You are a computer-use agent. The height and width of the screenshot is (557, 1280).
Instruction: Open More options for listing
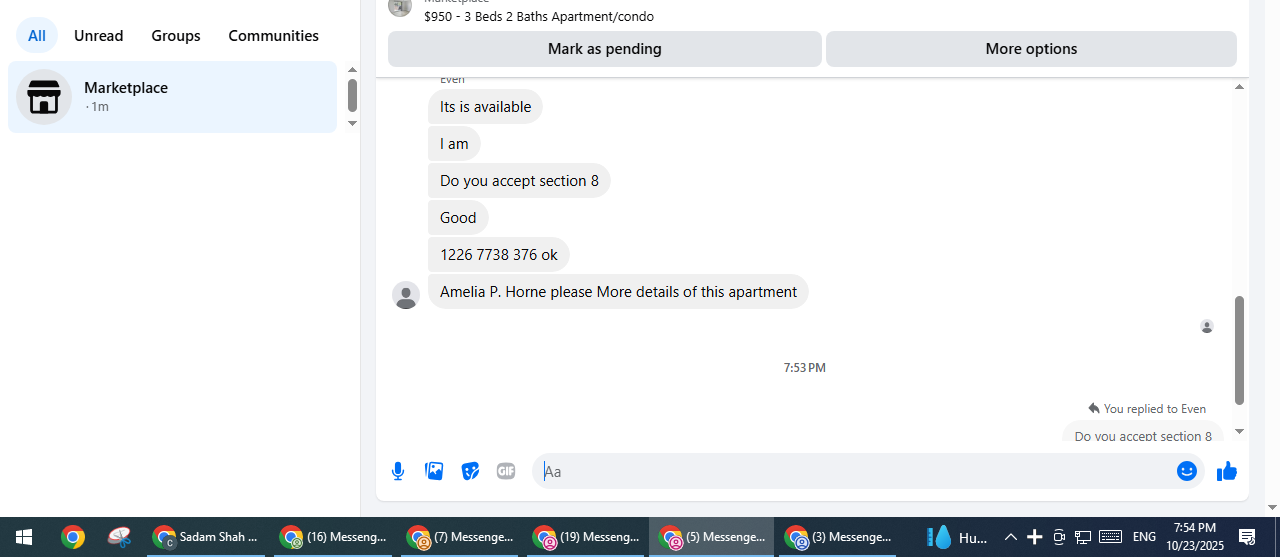click(x=1031, y=49)
